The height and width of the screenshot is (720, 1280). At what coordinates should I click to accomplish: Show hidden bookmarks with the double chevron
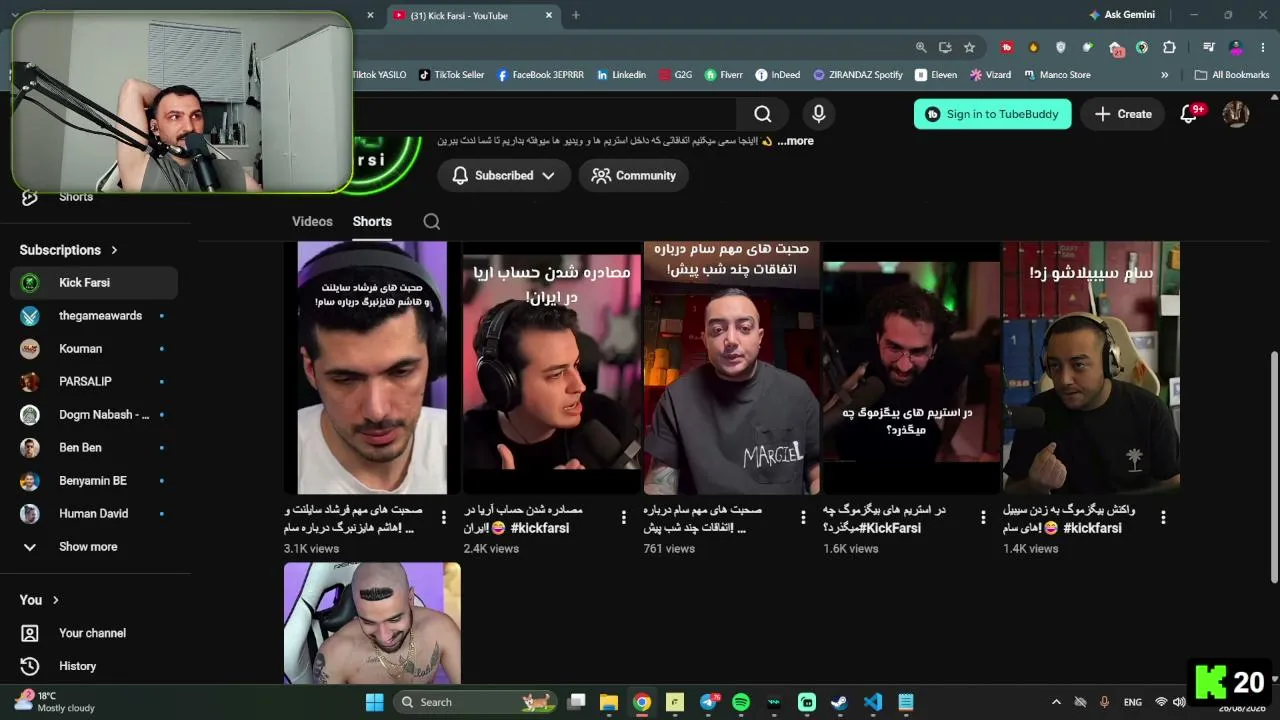tap(1164, 75)
